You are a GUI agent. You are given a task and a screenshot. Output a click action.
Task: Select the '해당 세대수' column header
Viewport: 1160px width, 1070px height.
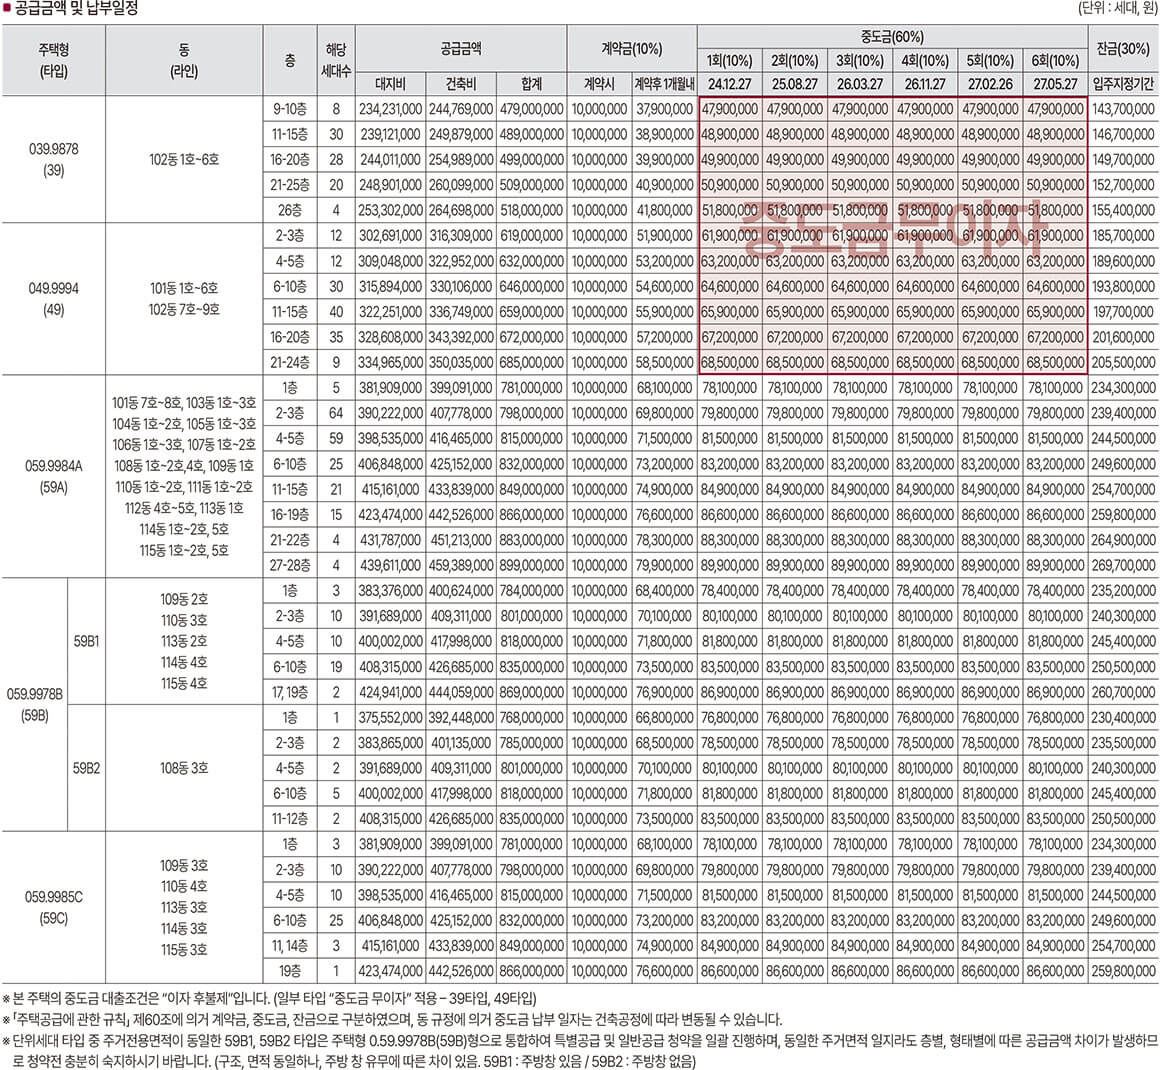pyautogui.click(x=336, y=61)
